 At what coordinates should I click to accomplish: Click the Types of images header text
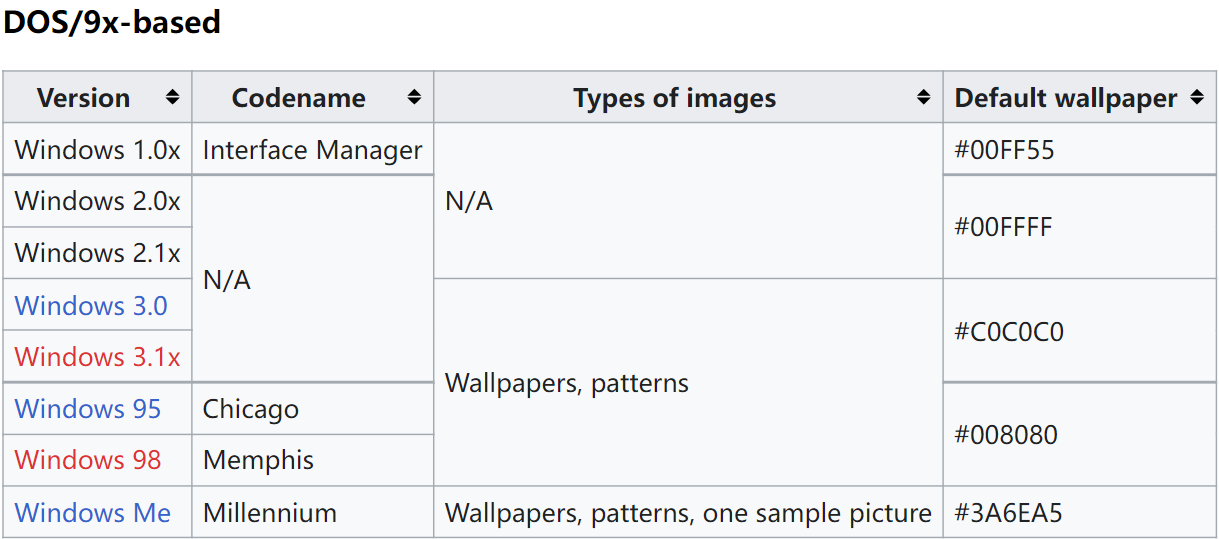(x=674, y=98)
